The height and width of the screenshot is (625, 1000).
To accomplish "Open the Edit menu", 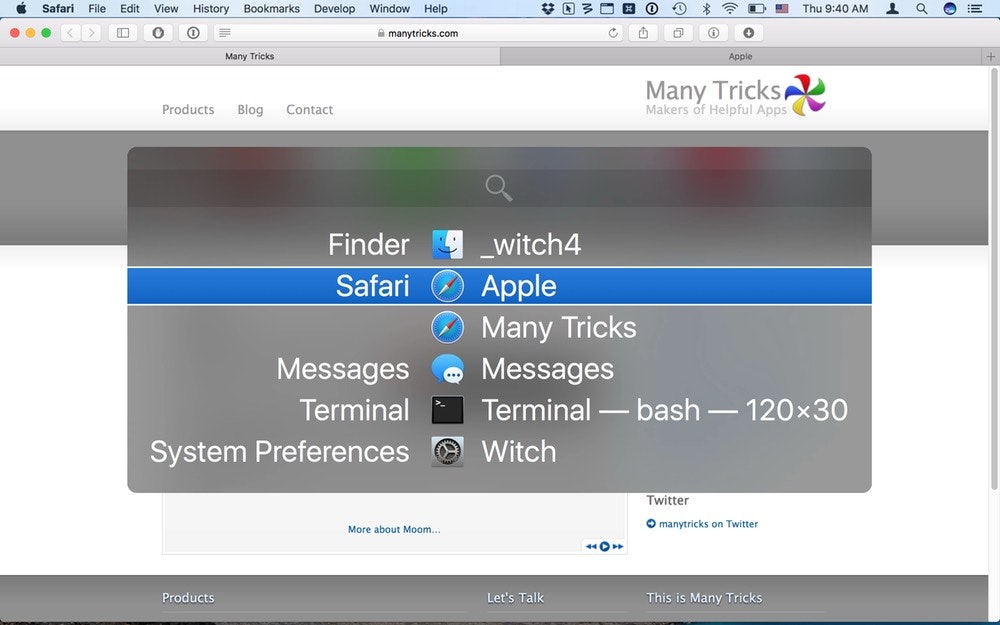I will (x=129, y=8).
